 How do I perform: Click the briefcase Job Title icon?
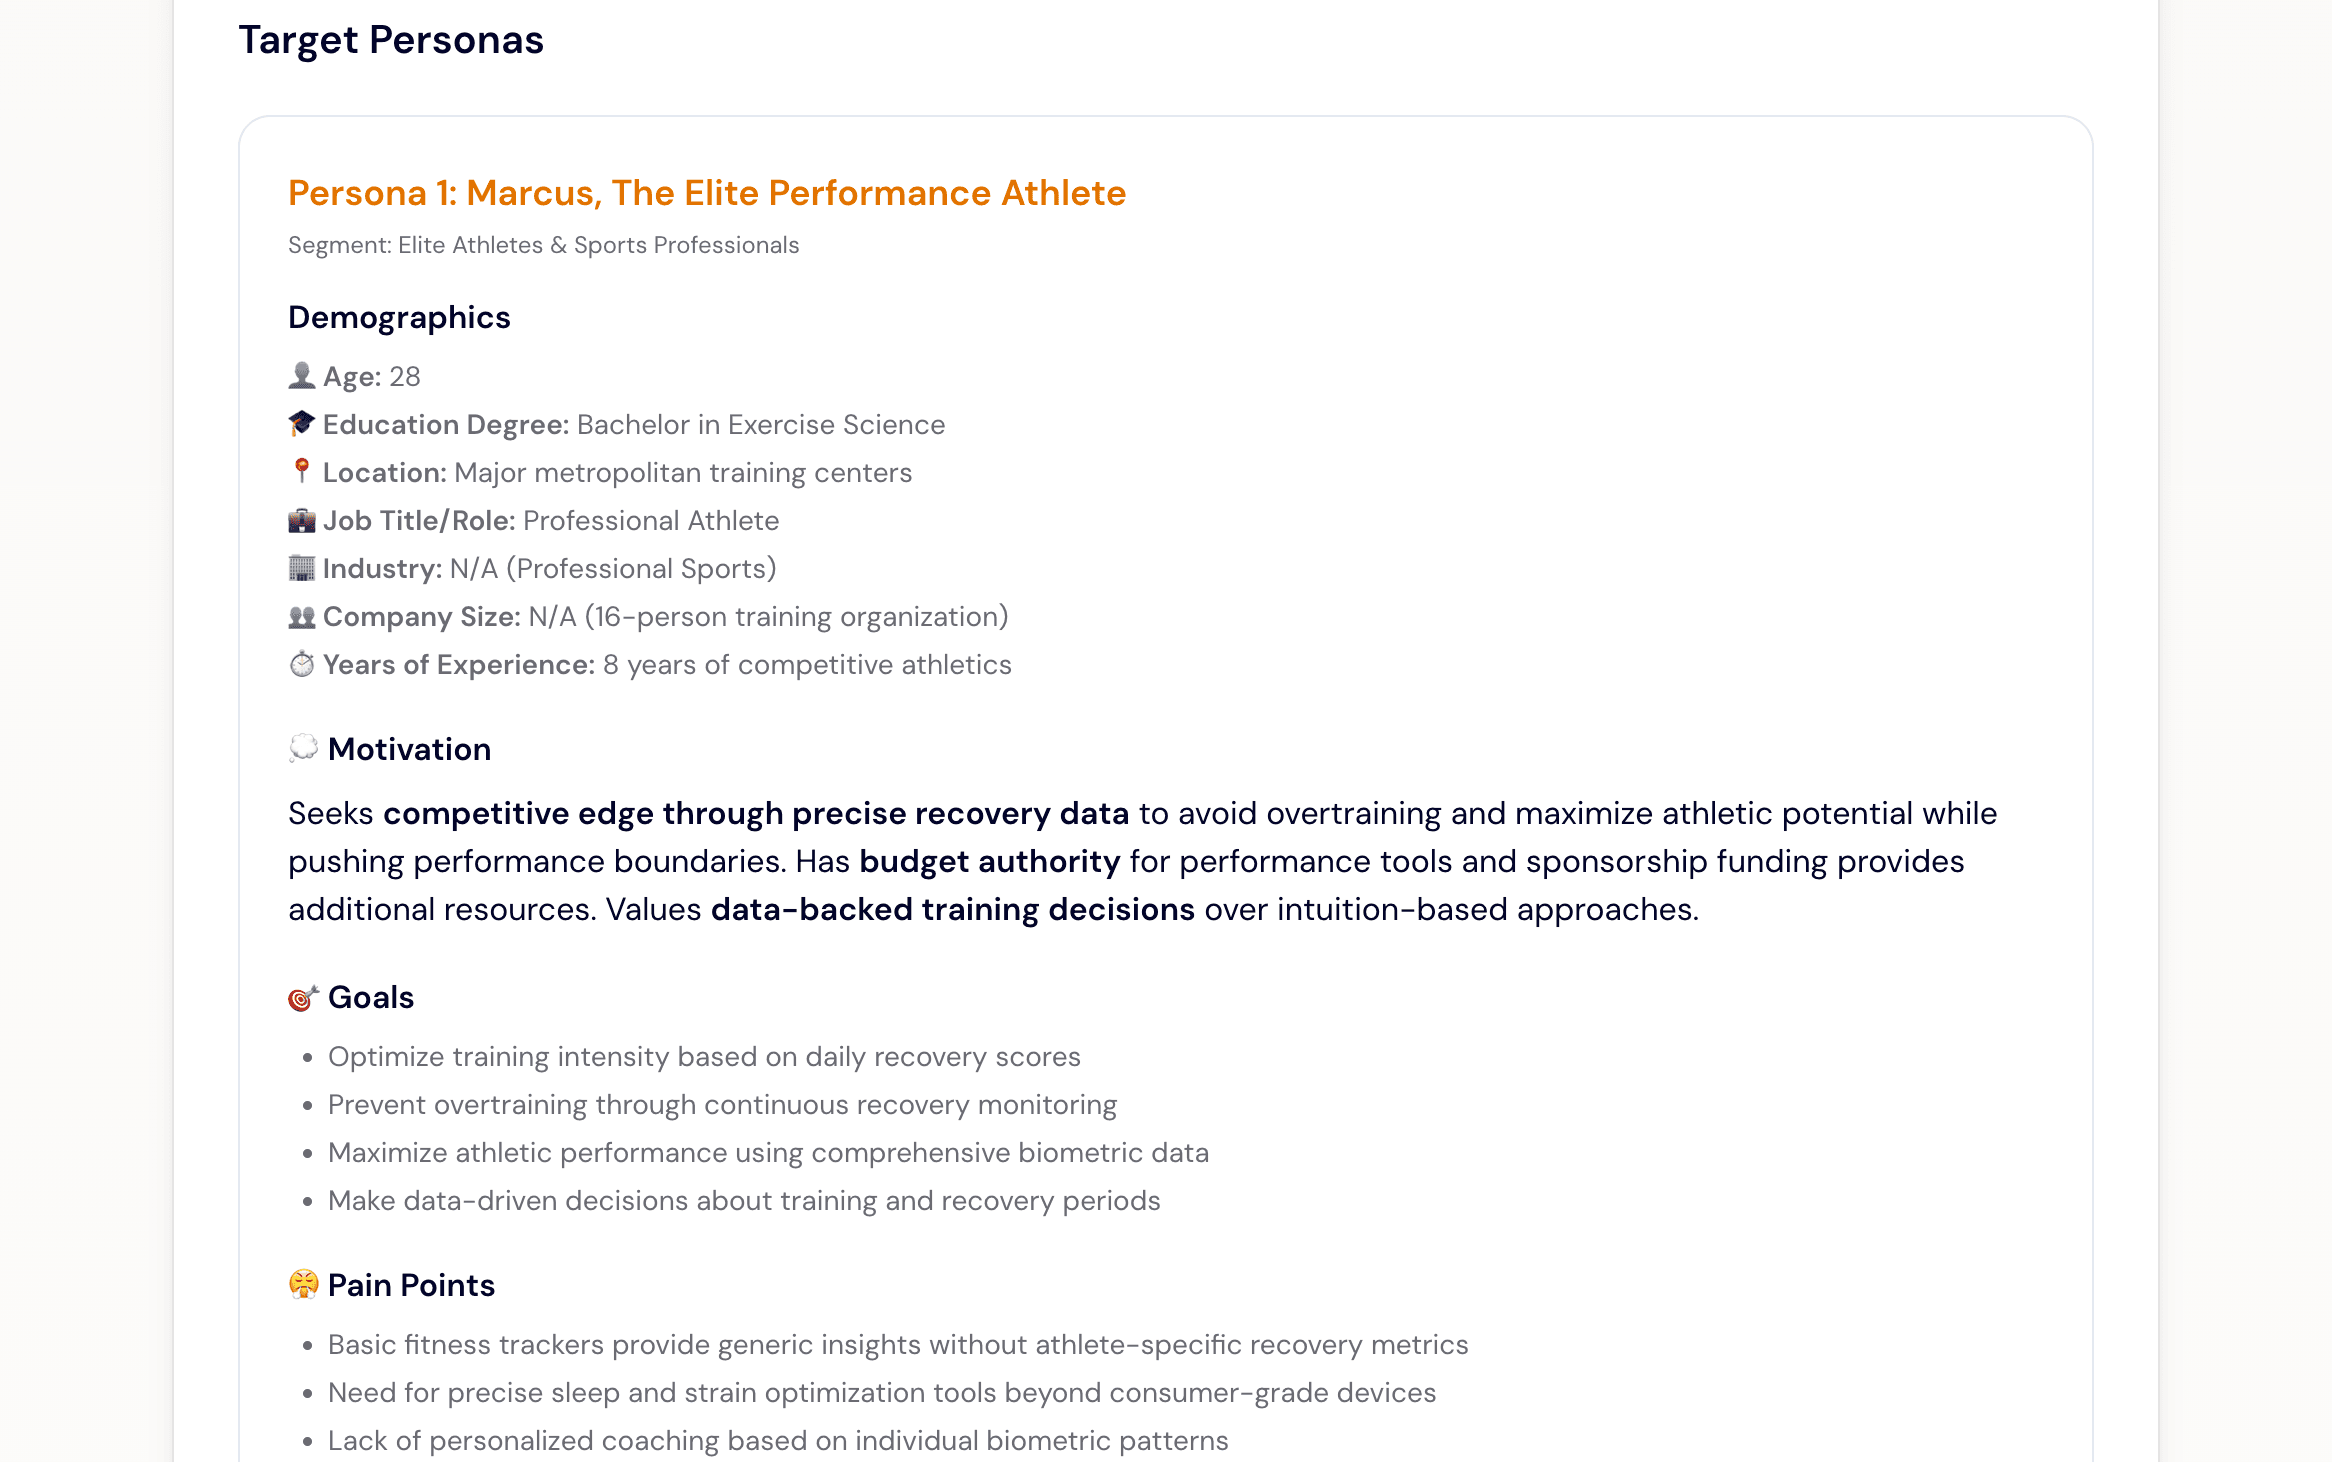[301, 521]
